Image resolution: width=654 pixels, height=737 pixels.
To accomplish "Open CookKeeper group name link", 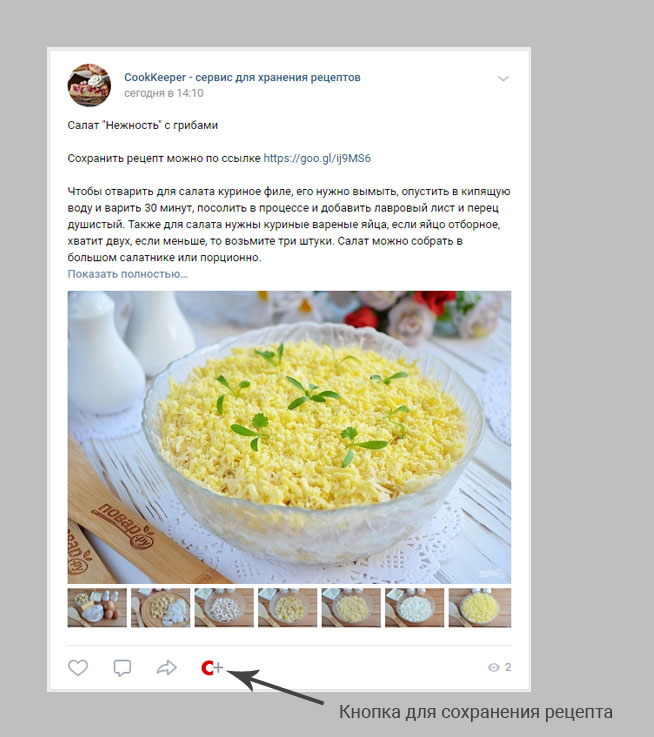I will pyautogui.click(x=242, y=77).
